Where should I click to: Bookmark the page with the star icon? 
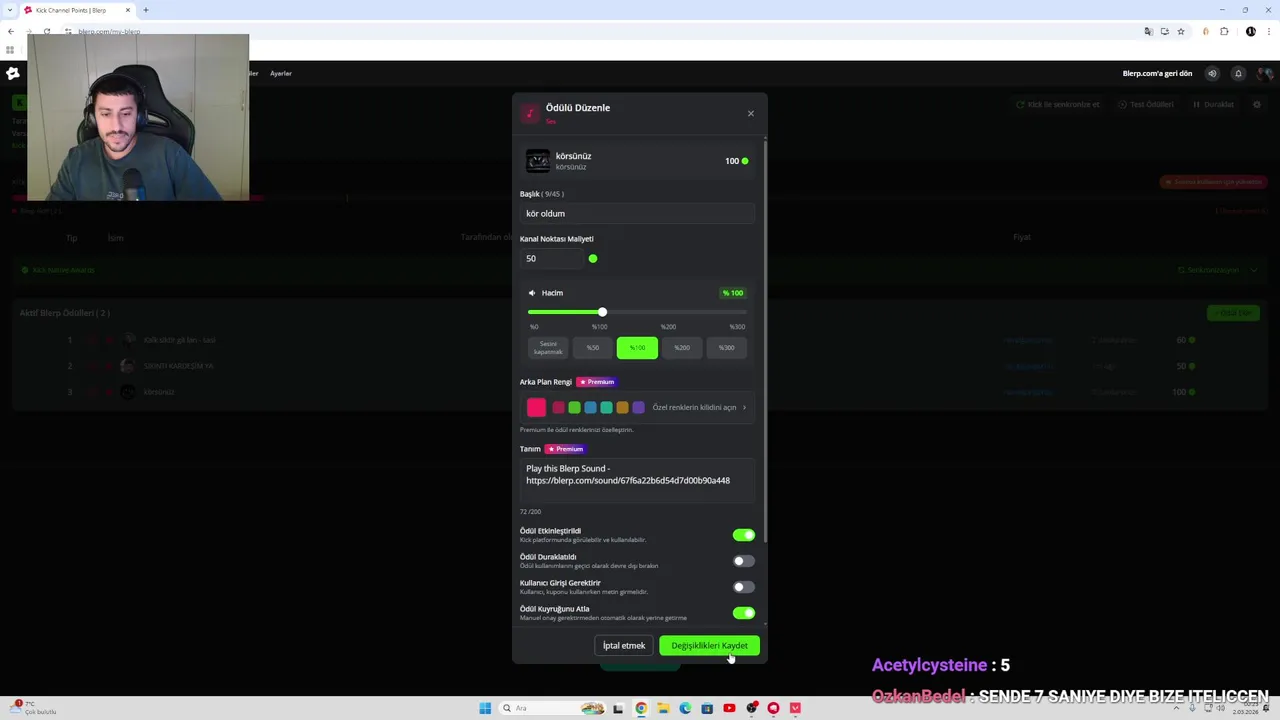(1181, 31)
